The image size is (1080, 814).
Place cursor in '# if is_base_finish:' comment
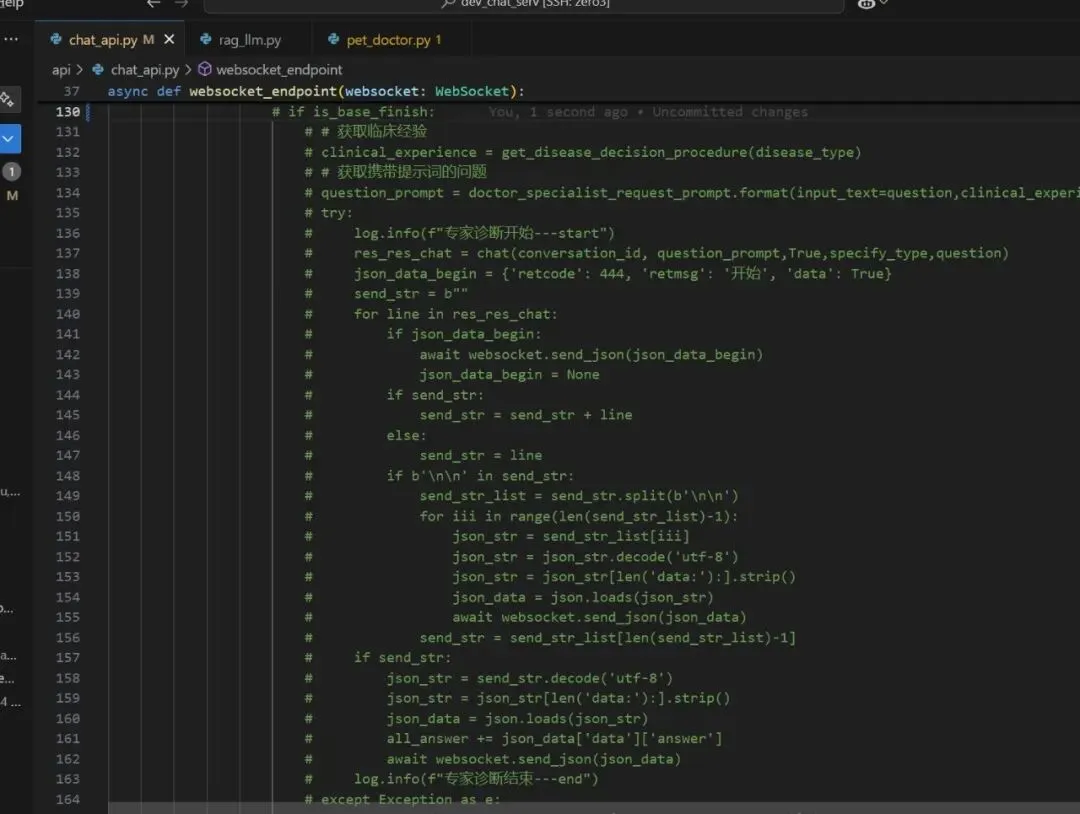[x=353, y=112]
